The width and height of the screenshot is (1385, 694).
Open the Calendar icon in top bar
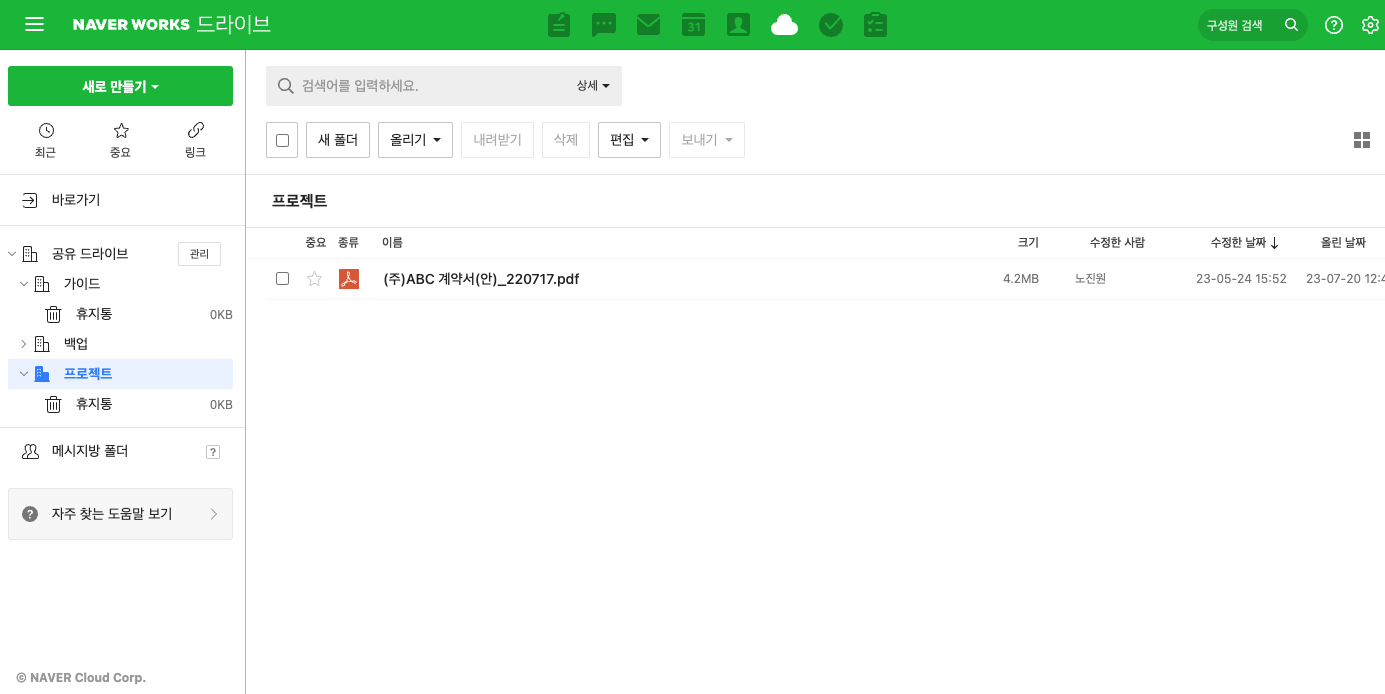coord(693,25)
